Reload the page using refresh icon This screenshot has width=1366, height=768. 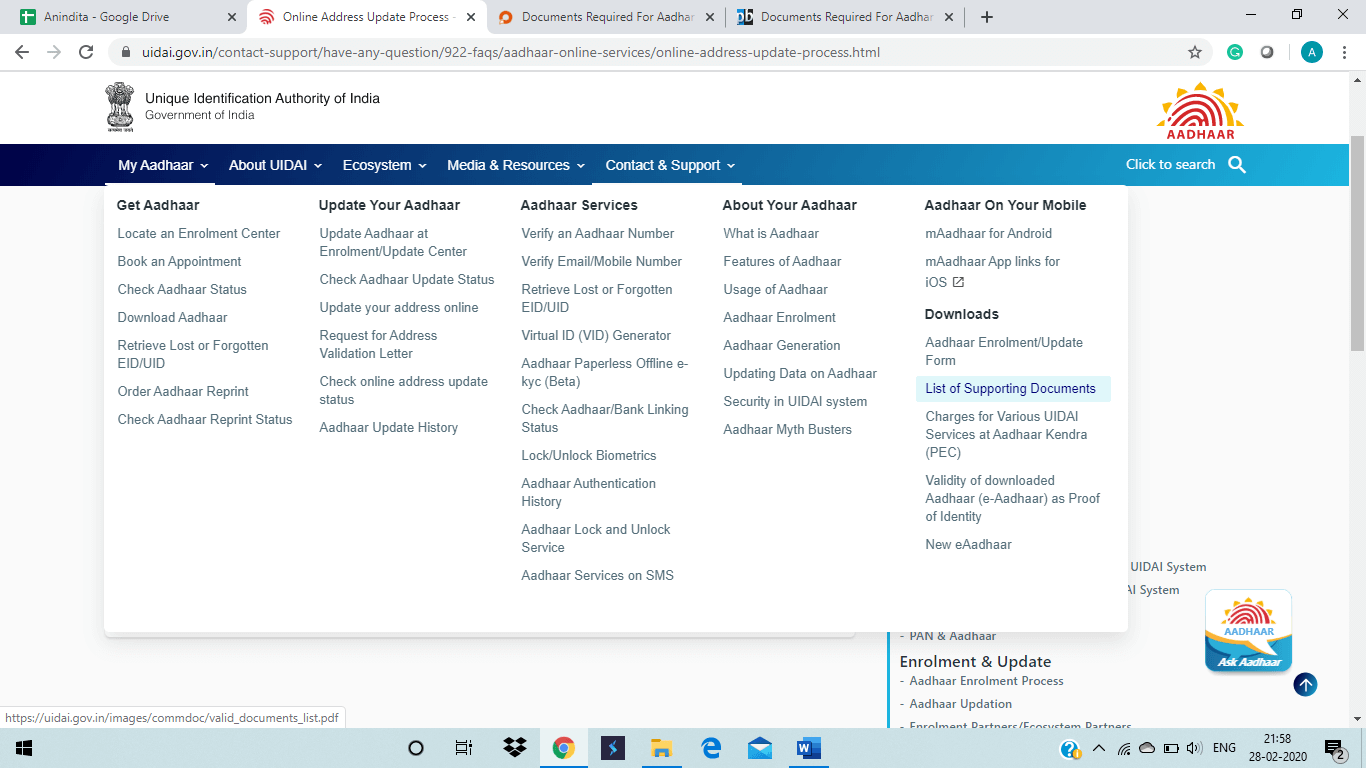(86, 52)
